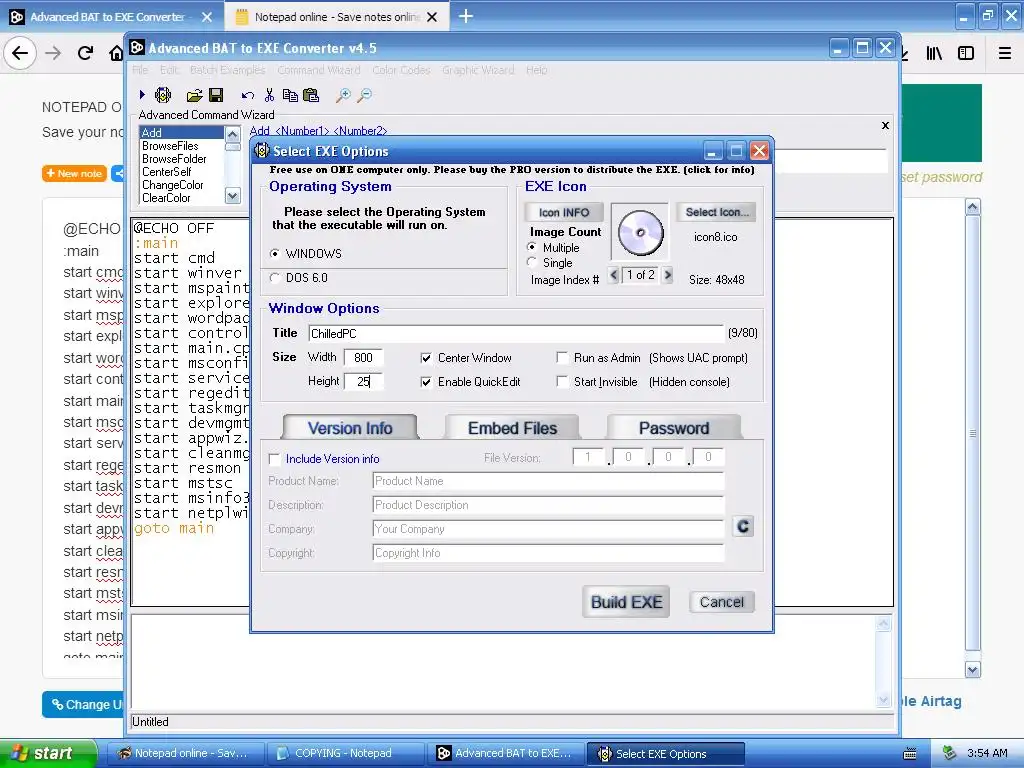Click the Build EXE toolbar icon
The height and width of the screenshot is (768, 1024).
click(x=163, y=95)
